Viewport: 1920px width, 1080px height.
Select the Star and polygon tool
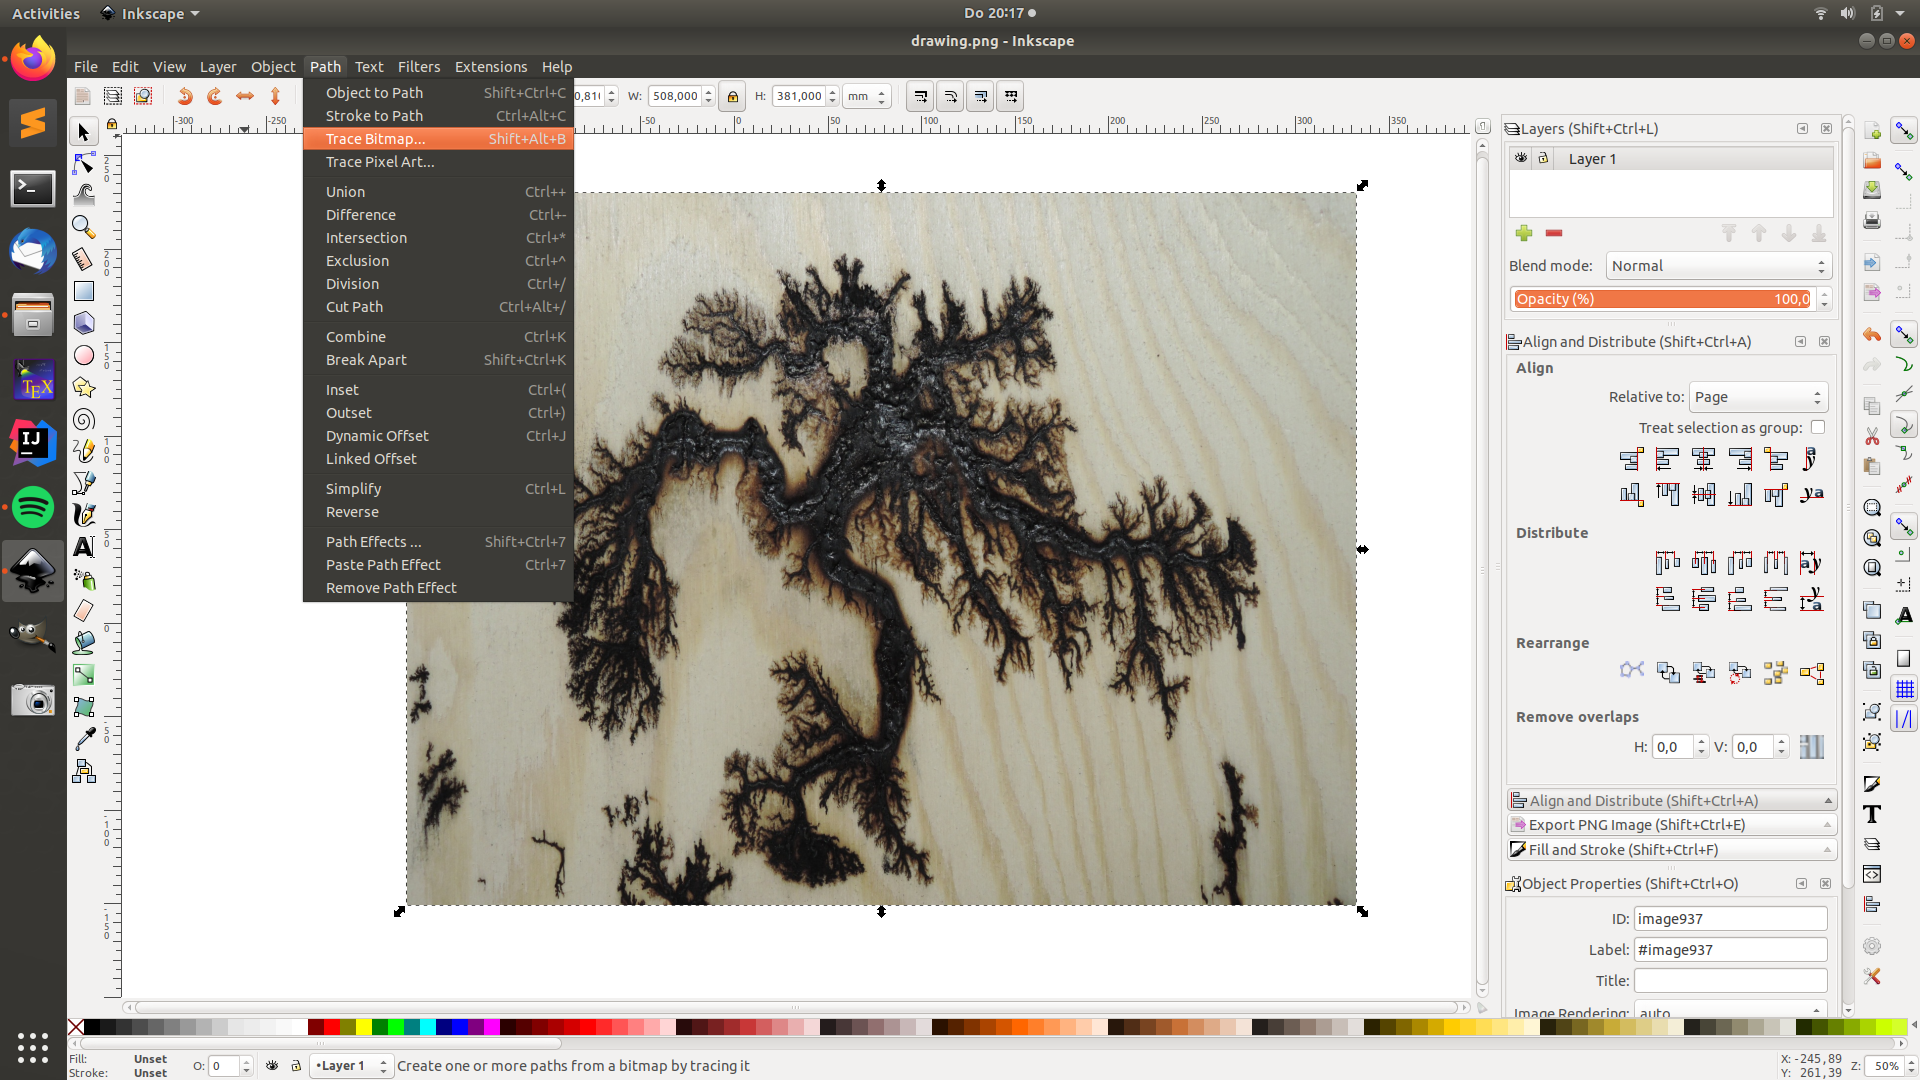pyautogui.click(x=84, y=388)
